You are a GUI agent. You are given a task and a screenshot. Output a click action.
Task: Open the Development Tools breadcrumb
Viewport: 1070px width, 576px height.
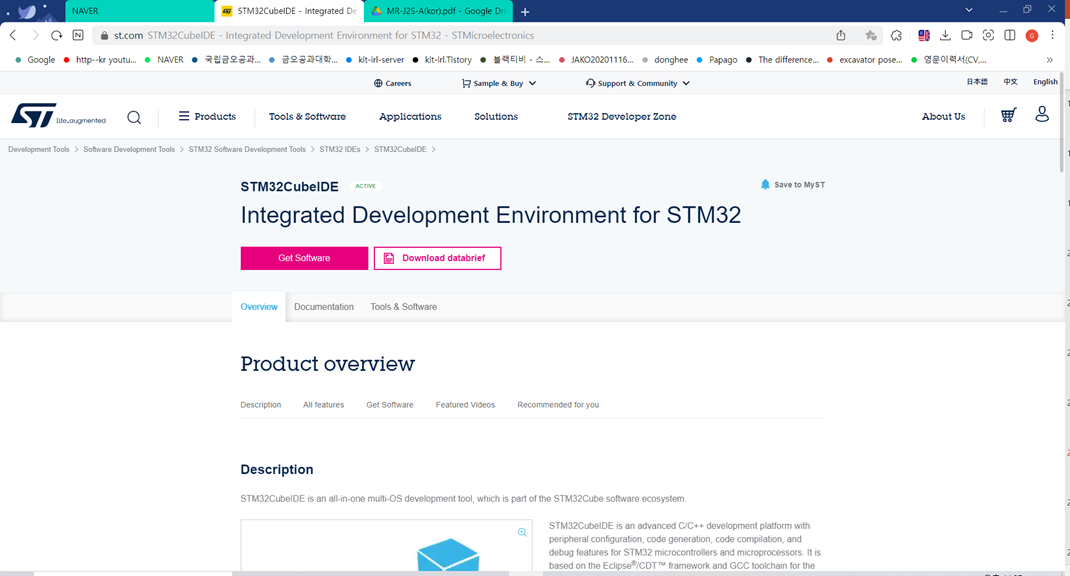39,149
